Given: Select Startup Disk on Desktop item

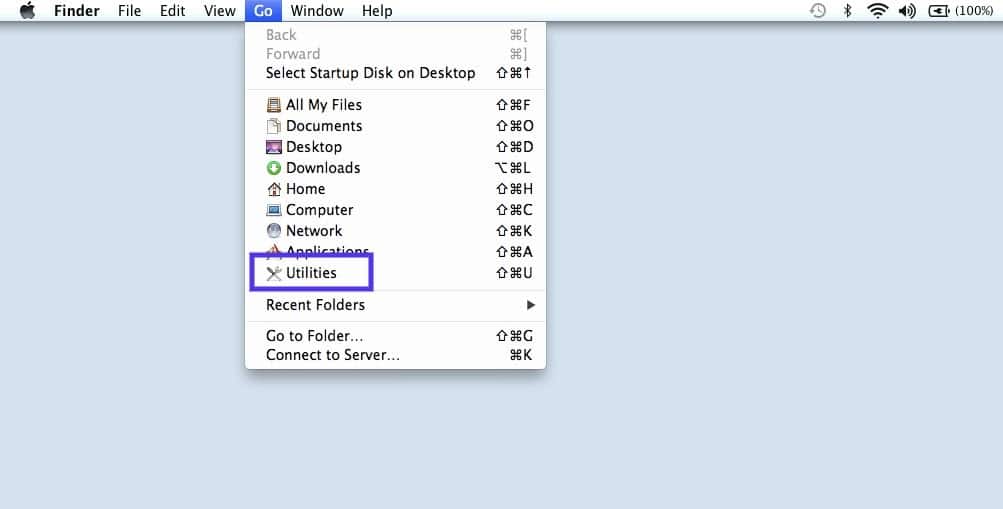Looking at the screenshot, I should (x=370, y=73).
